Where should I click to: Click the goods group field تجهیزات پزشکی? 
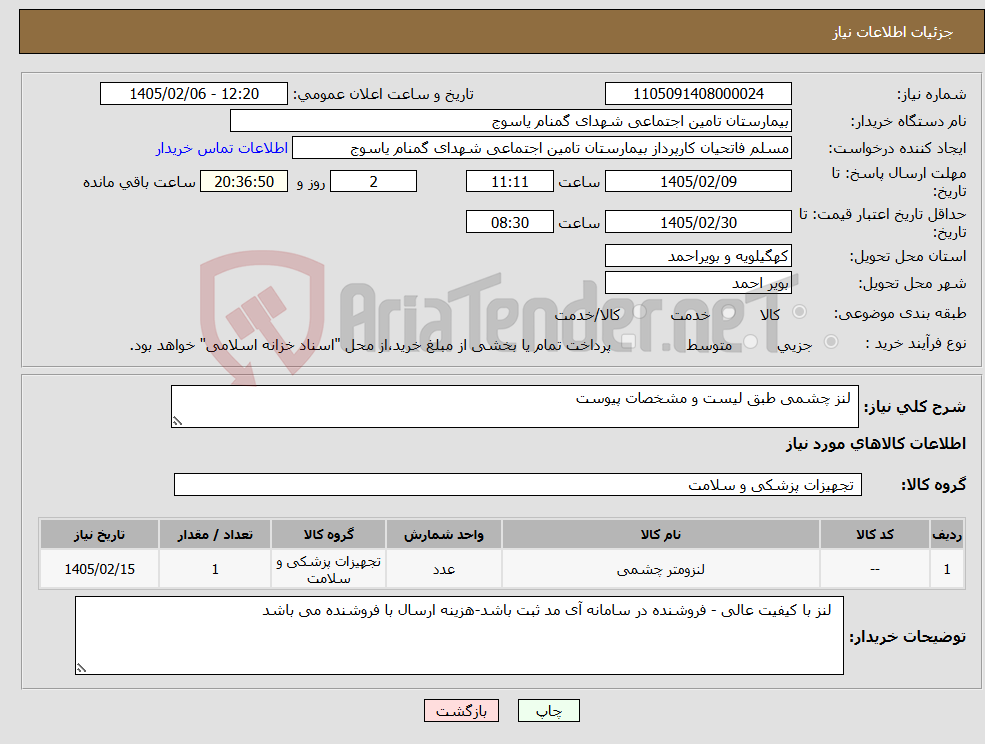pos(518,484)
